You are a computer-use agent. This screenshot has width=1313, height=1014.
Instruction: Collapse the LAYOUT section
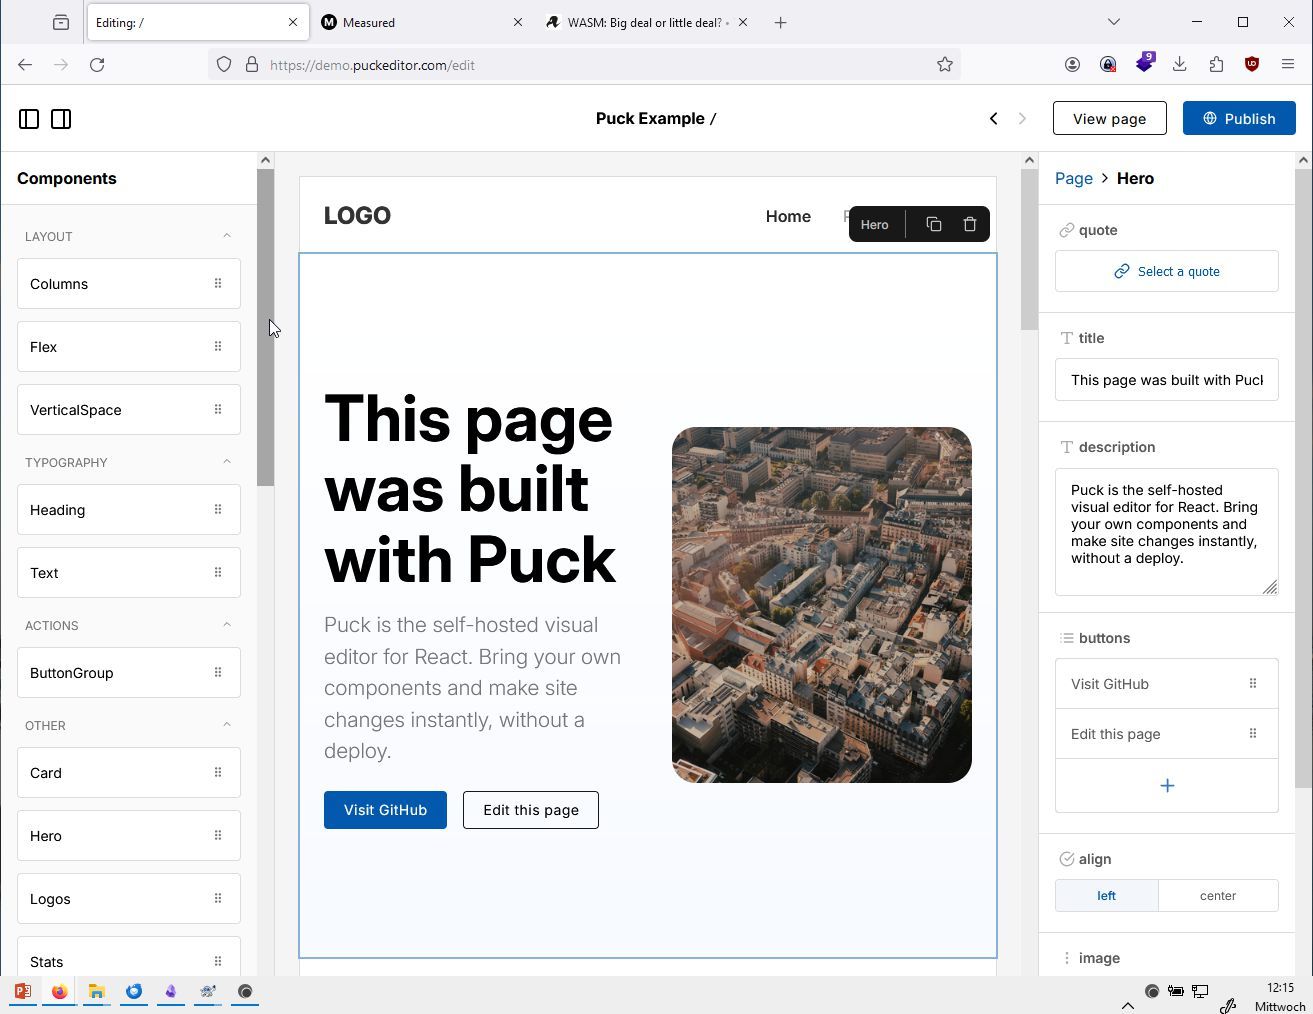pos(226,236)
